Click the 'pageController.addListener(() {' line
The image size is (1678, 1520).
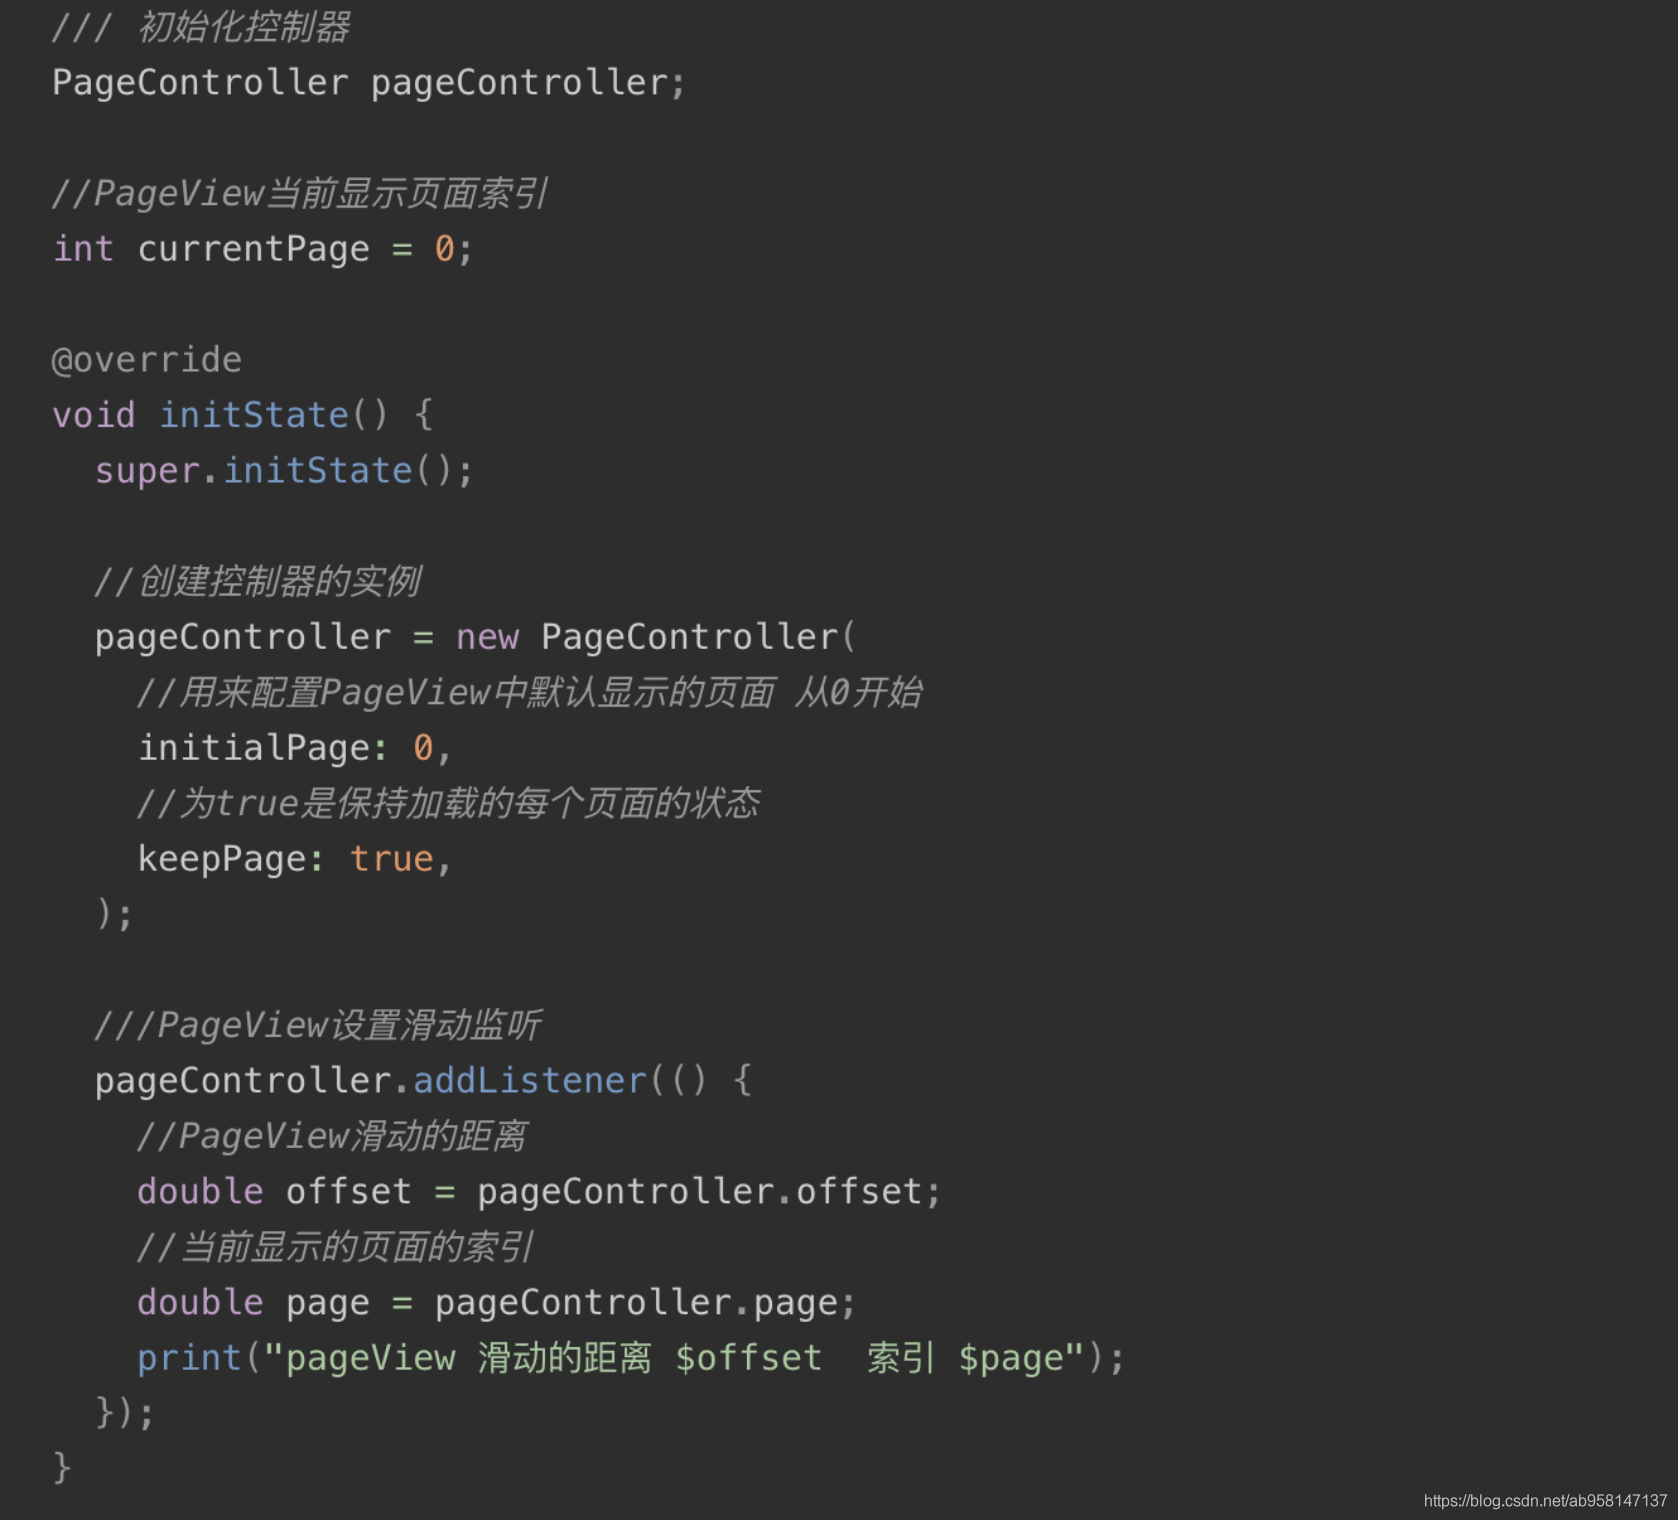423,1081
